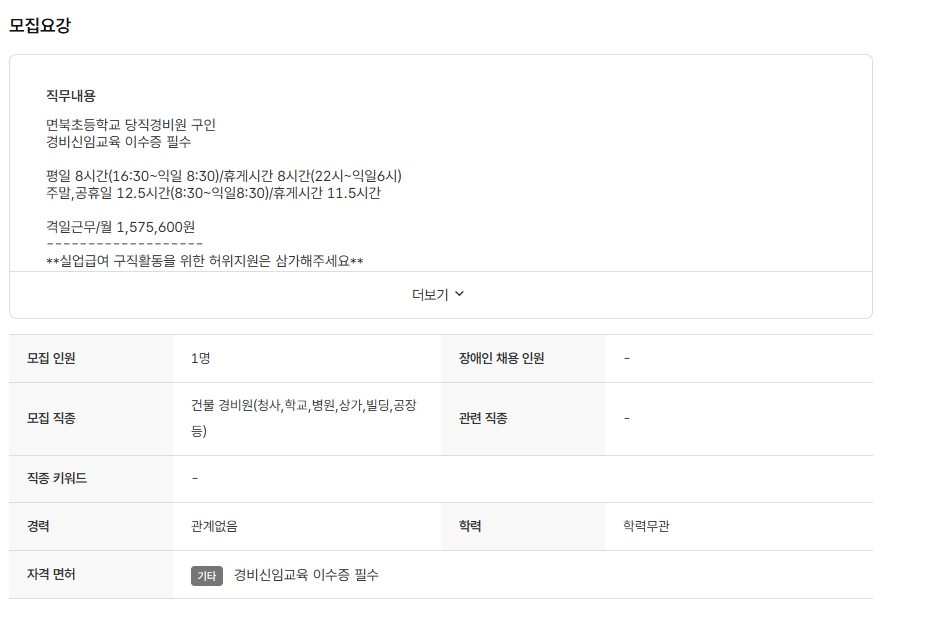The width and height of the screenshot is (938, 637).
Task: Click the 관련 직종 label cell
Action: click(483, 418)
